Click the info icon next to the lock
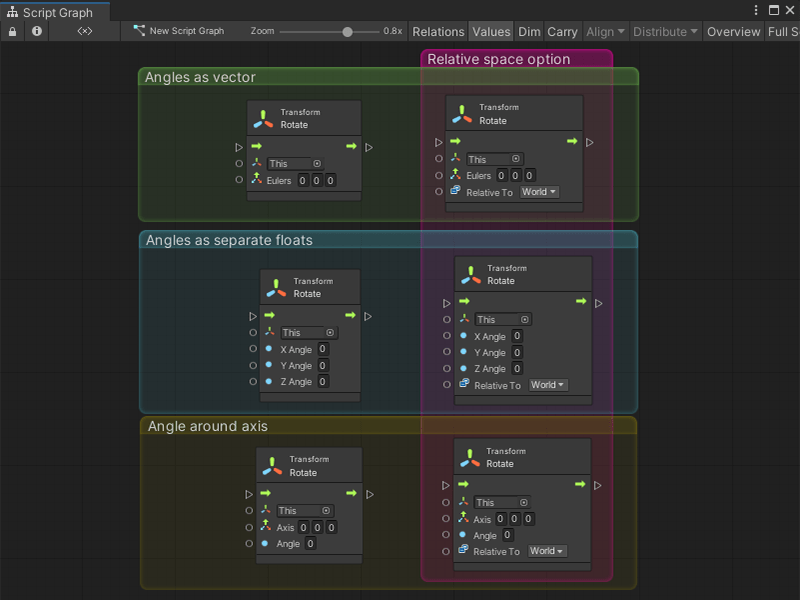This screenshot has height=600, width=800. click(x=37, y=31)
